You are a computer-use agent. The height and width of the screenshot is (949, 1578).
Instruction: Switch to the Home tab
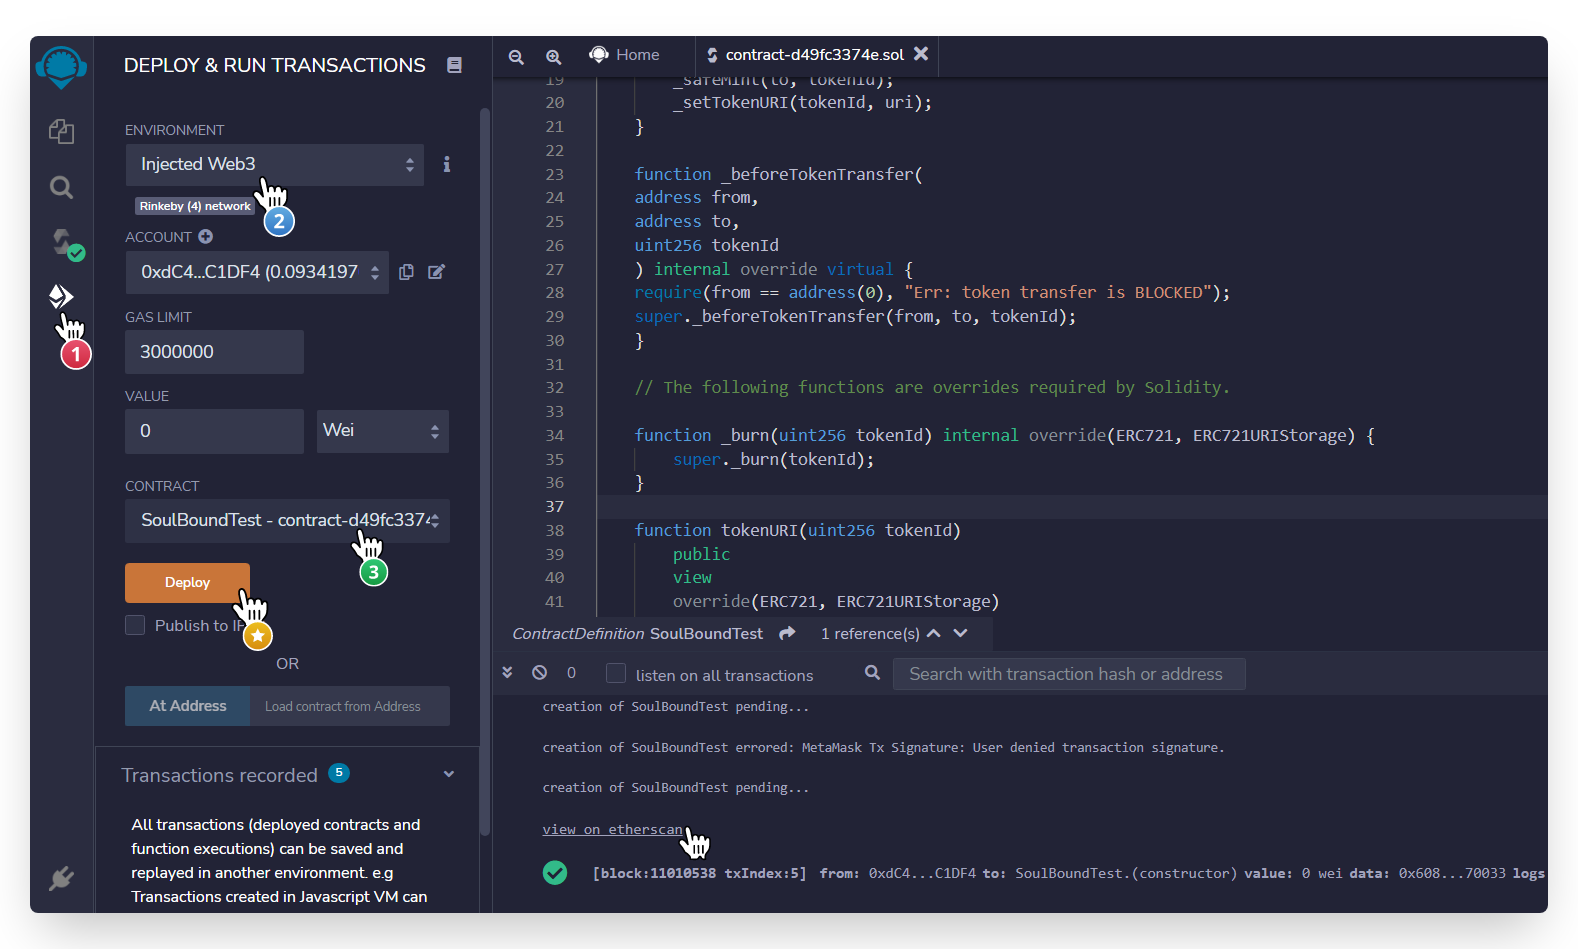(x=626, y=55)
